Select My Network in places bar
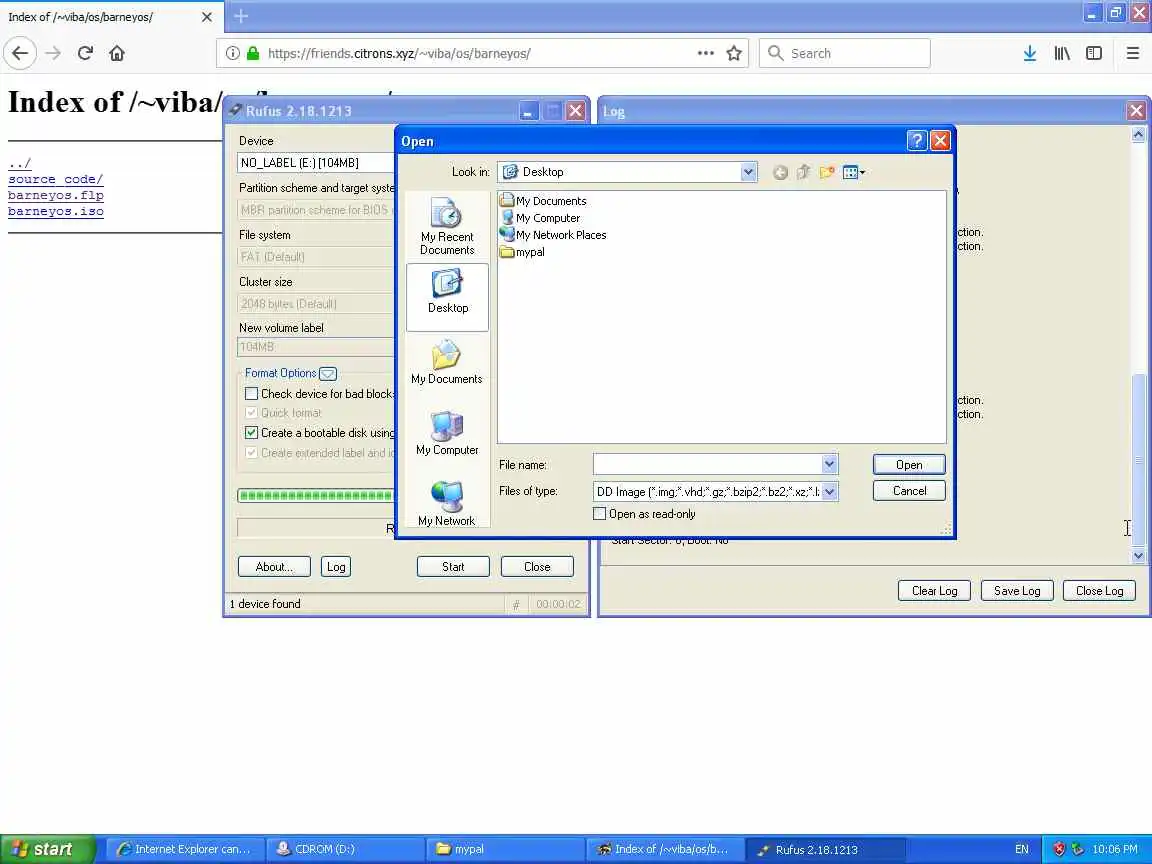This screenshot has height=864, width=1152. [447, 504]
